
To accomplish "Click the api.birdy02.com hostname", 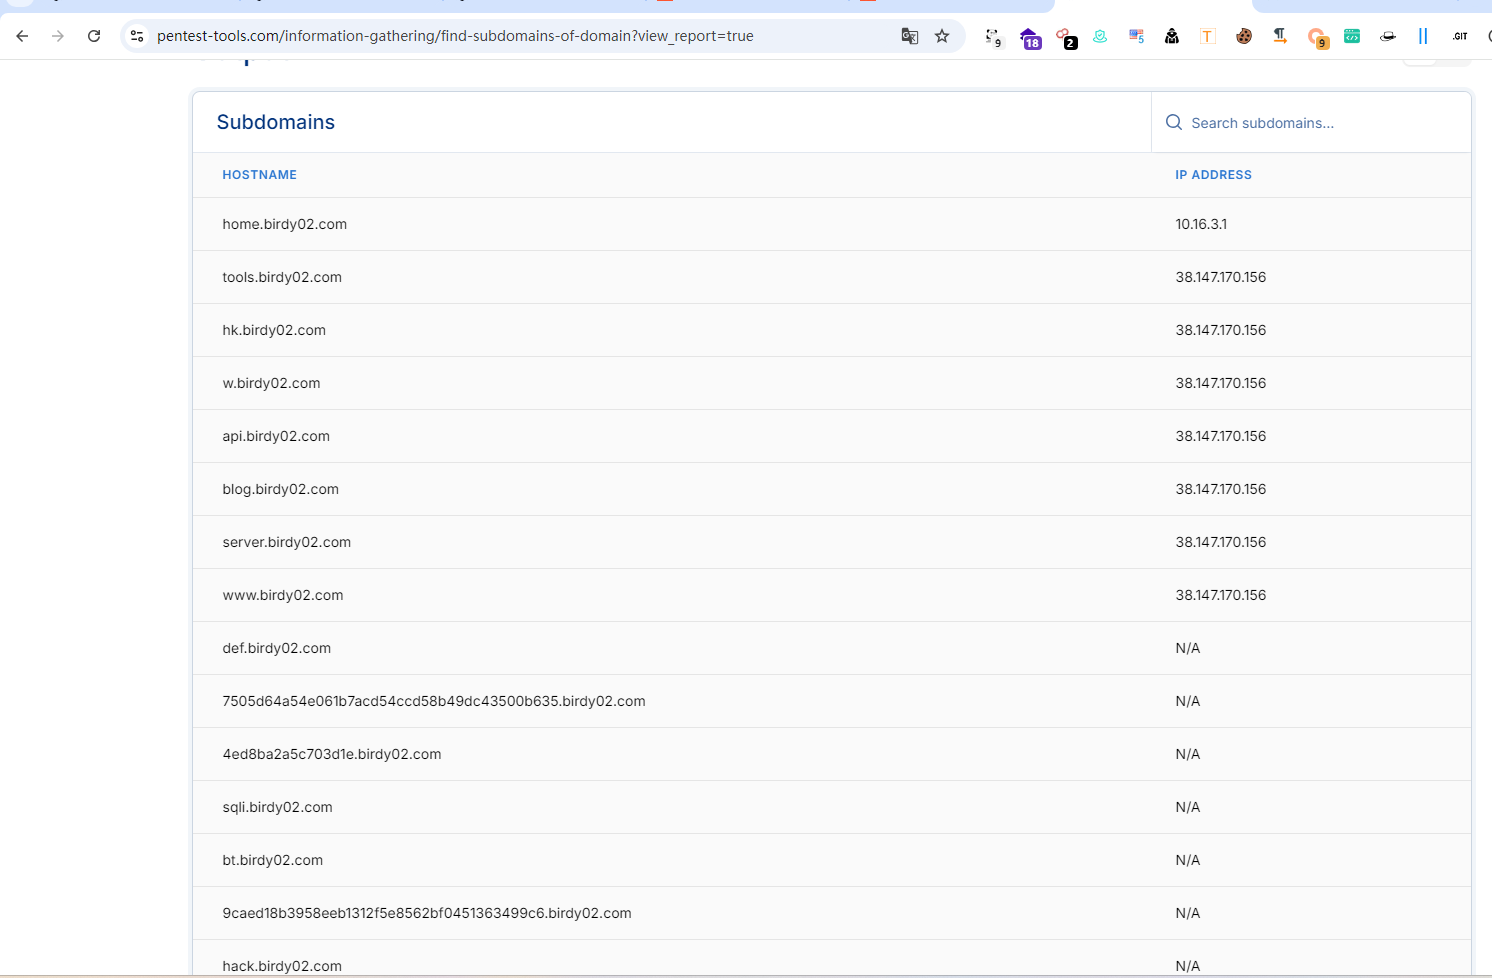I will 276,436.
